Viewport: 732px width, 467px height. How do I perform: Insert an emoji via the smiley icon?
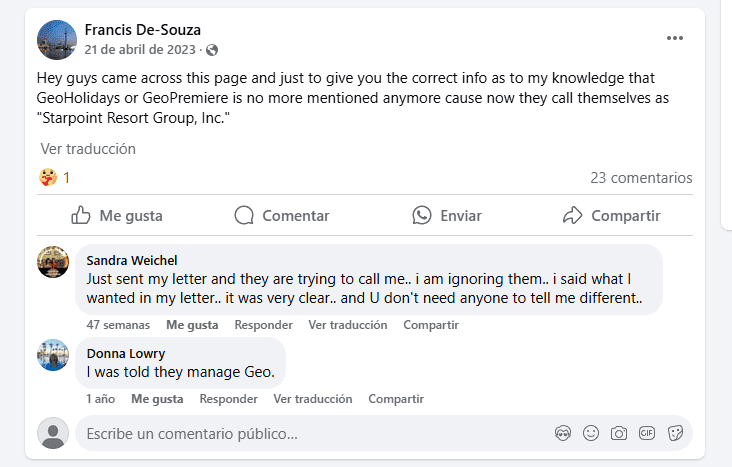(x=591, y=434)
